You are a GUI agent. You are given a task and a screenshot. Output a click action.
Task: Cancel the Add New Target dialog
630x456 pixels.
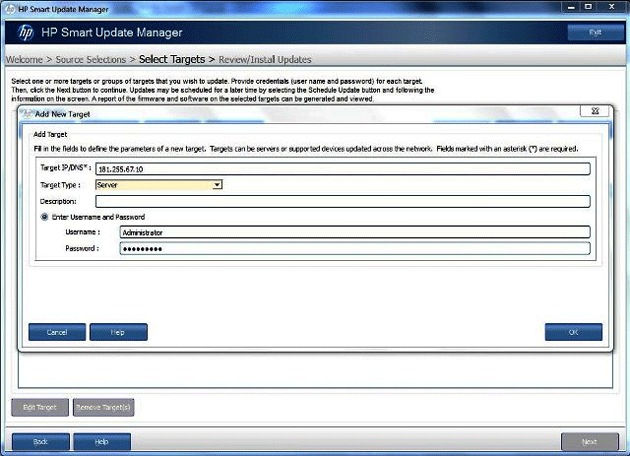(57, 332)
